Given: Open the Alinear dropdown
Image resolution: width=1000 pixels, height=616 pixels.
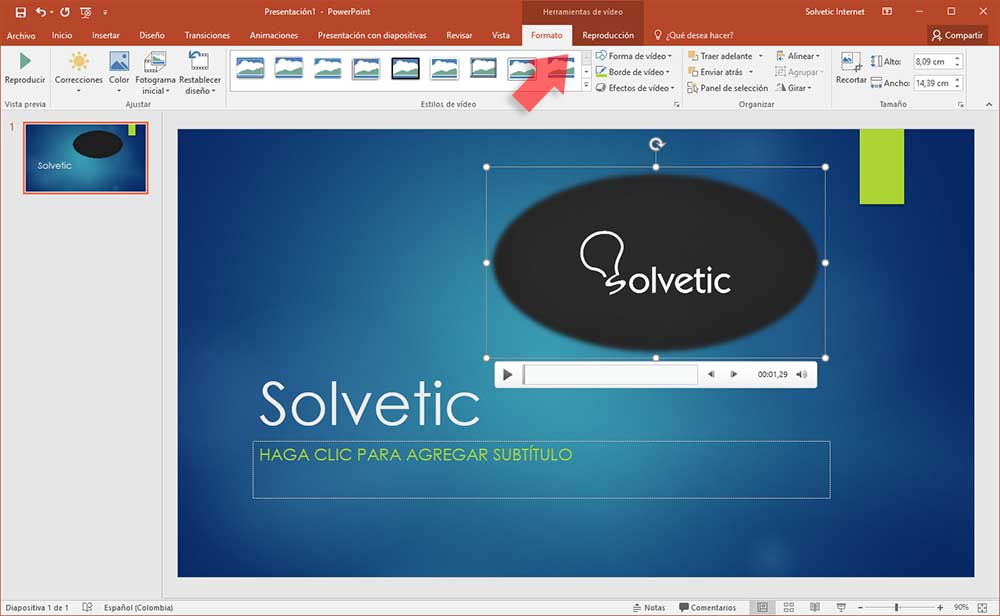Looking at the screenshot, I should [x=798, y=55].
